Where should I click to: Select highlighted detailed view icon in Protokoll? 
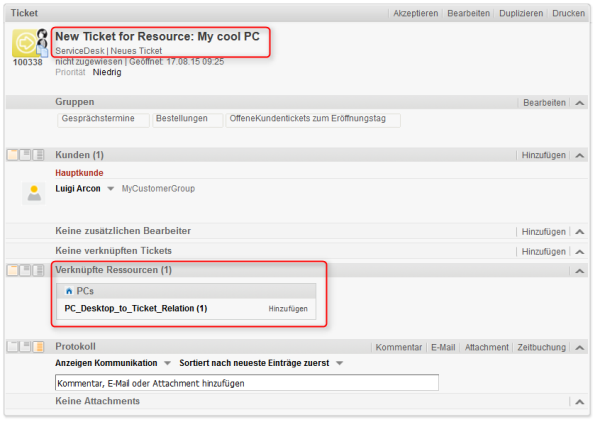(x=38, y=347)
